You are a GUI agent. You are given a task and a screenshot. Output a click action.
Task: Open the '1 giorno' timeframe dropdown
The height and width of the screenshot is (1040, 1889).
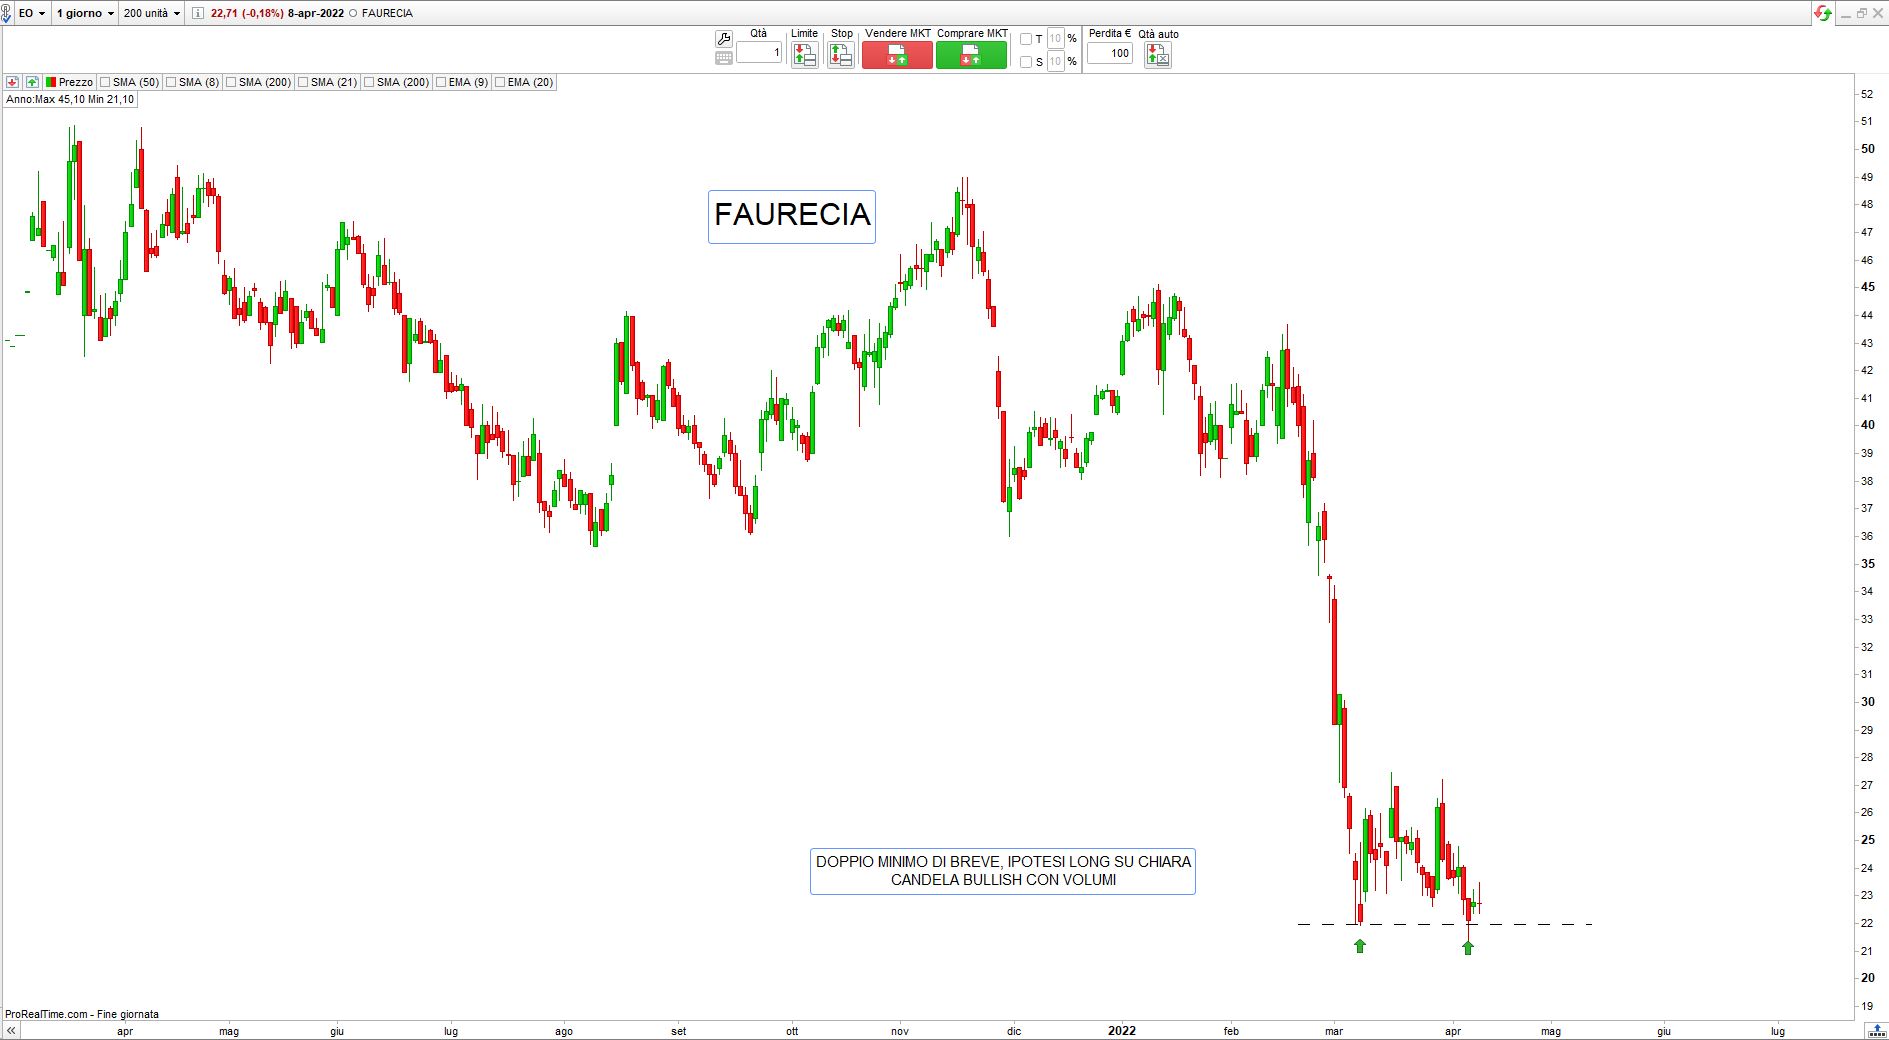pos(85,13)
